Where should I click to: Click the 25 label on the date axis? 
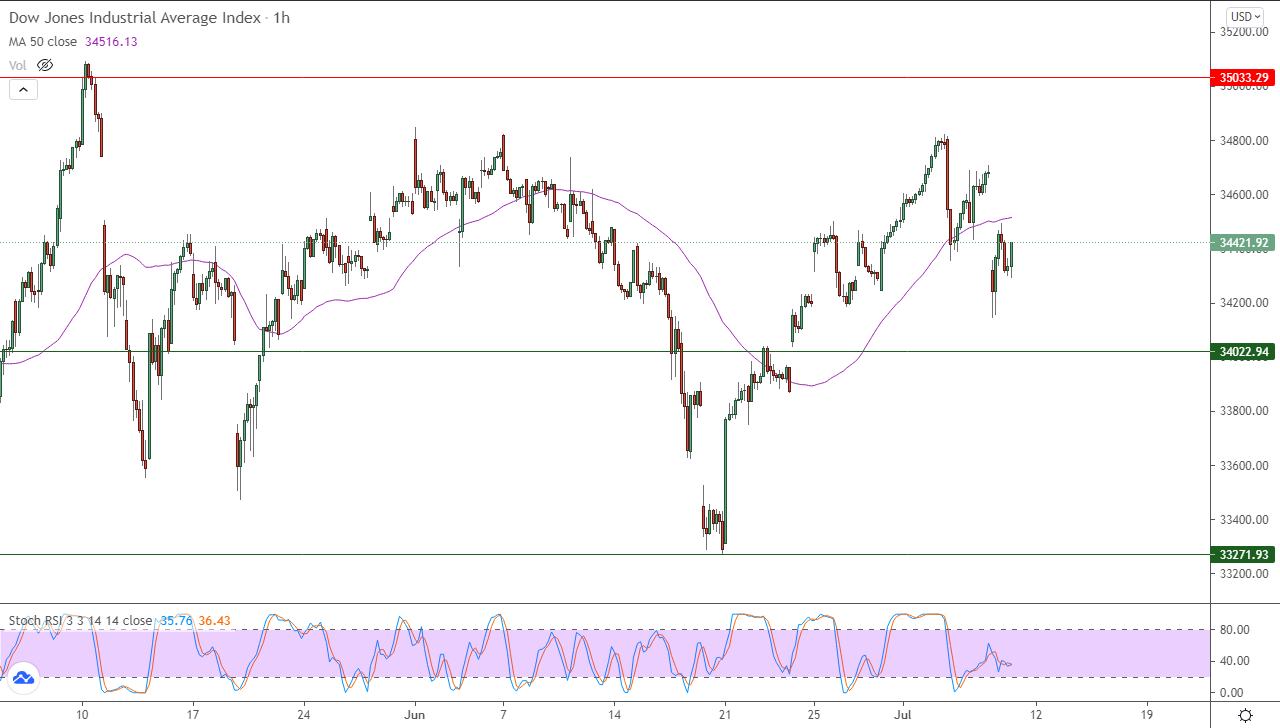(x=814, y=715)
